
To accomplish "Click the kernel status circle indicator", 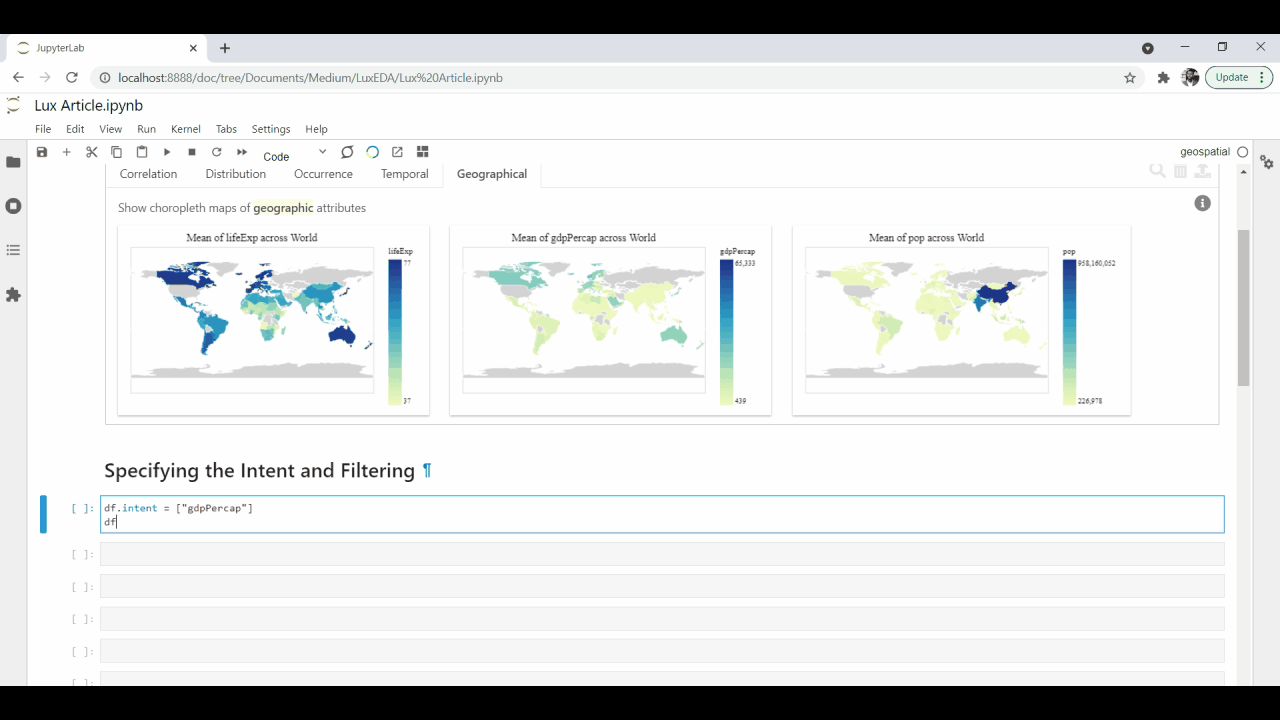I will pyautogui.click(x=1243, y=152).
